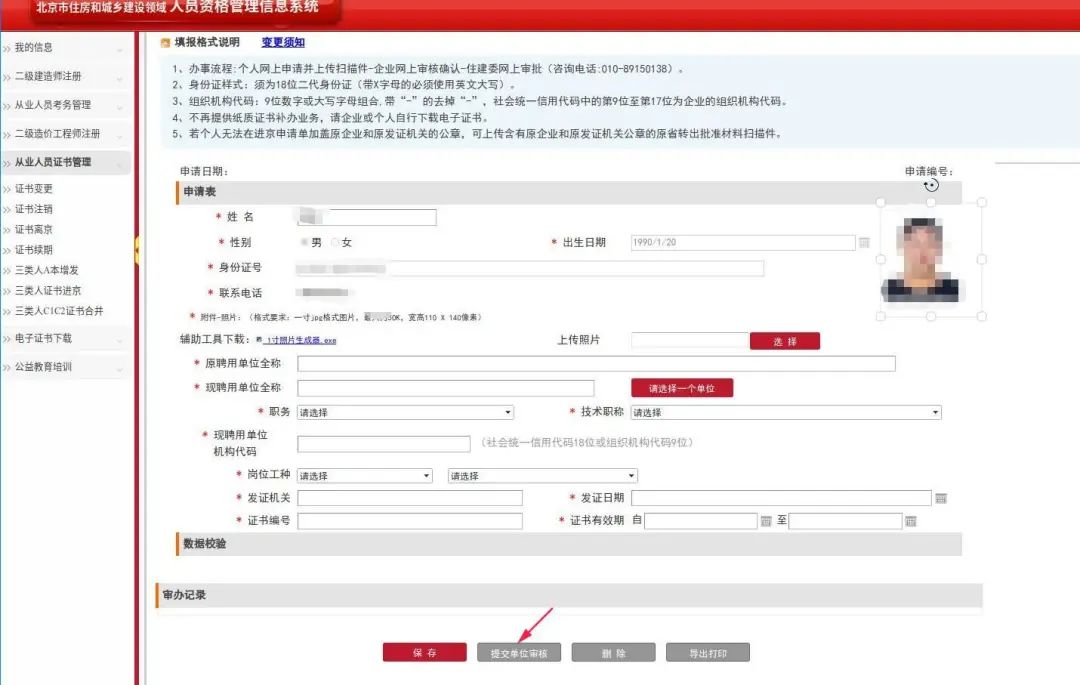The width and height of the screenshot is (1080, 685).
Task: Click the 提交单位审核 button
Action: tap(519, 653)
